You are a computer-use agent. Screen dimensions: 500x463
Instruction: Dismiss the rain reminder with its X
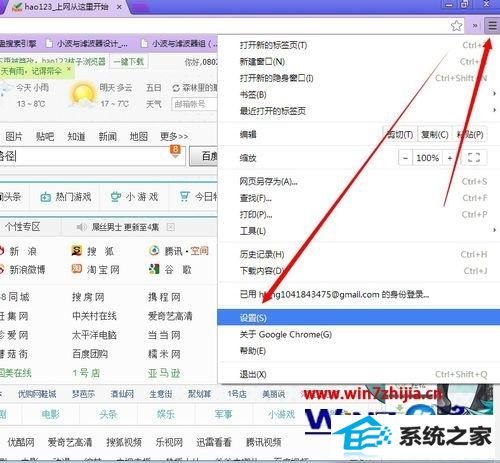coord(69,69)
